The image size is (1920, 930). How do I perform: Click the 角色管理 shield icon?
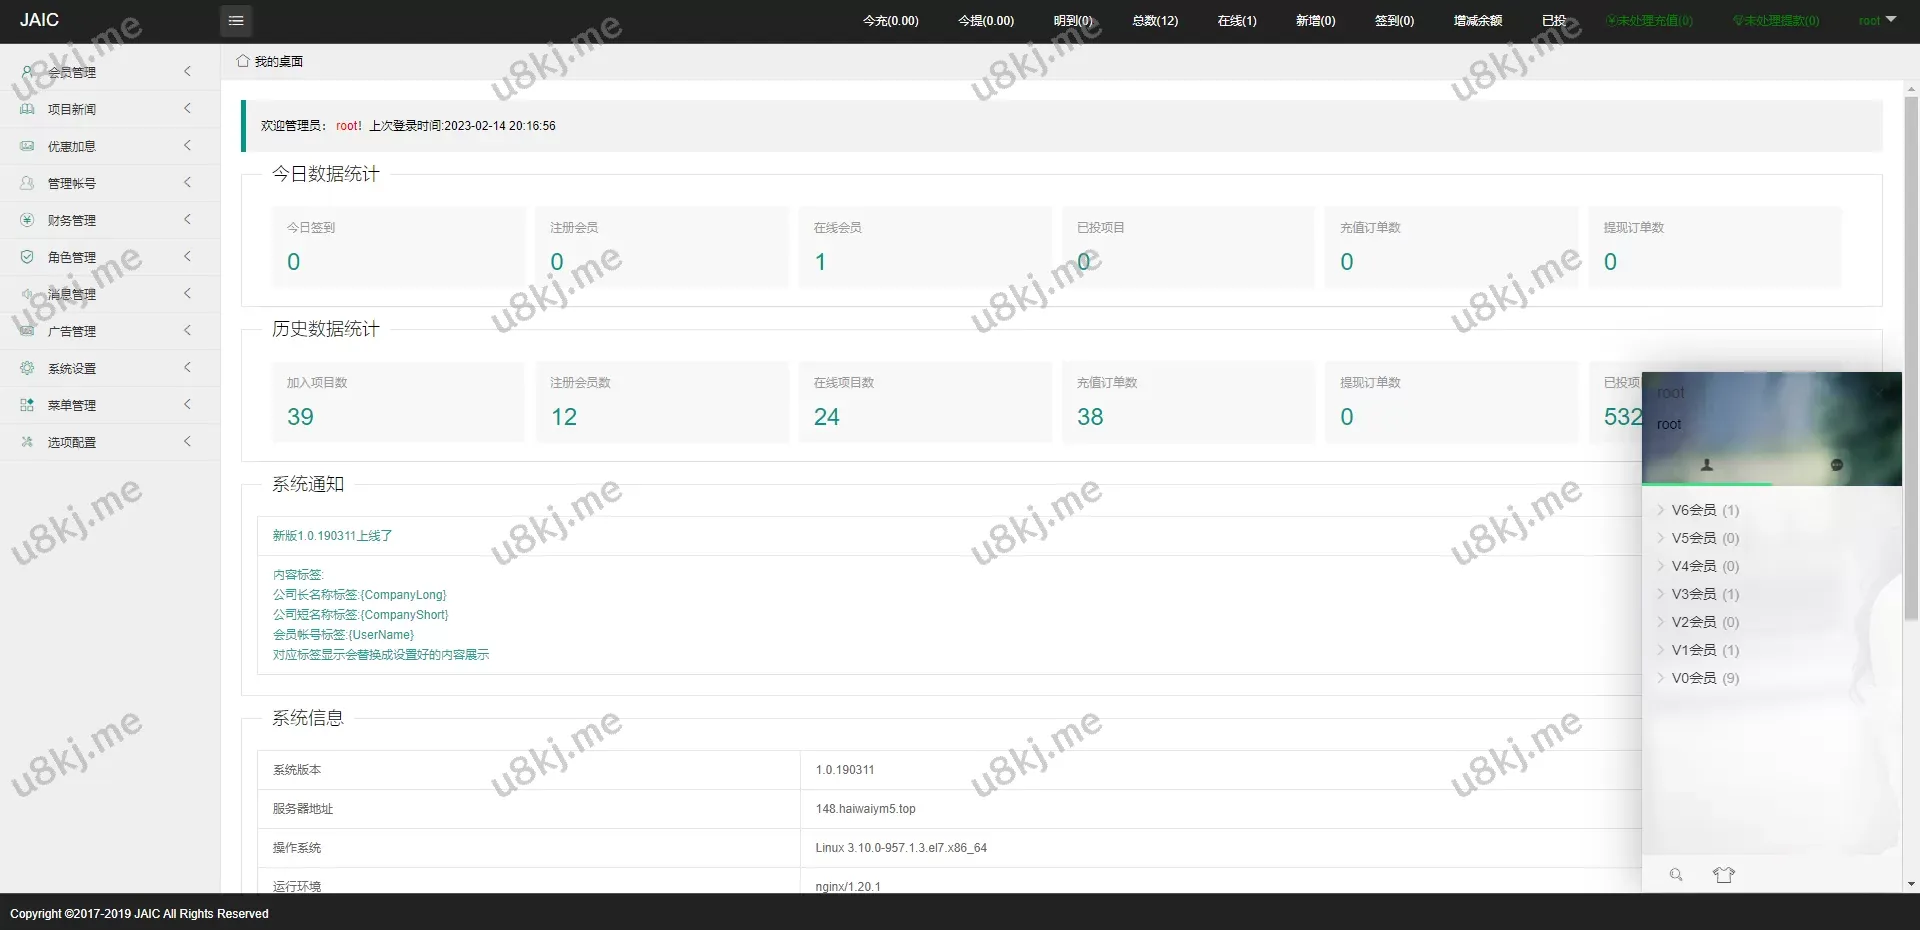27,257
